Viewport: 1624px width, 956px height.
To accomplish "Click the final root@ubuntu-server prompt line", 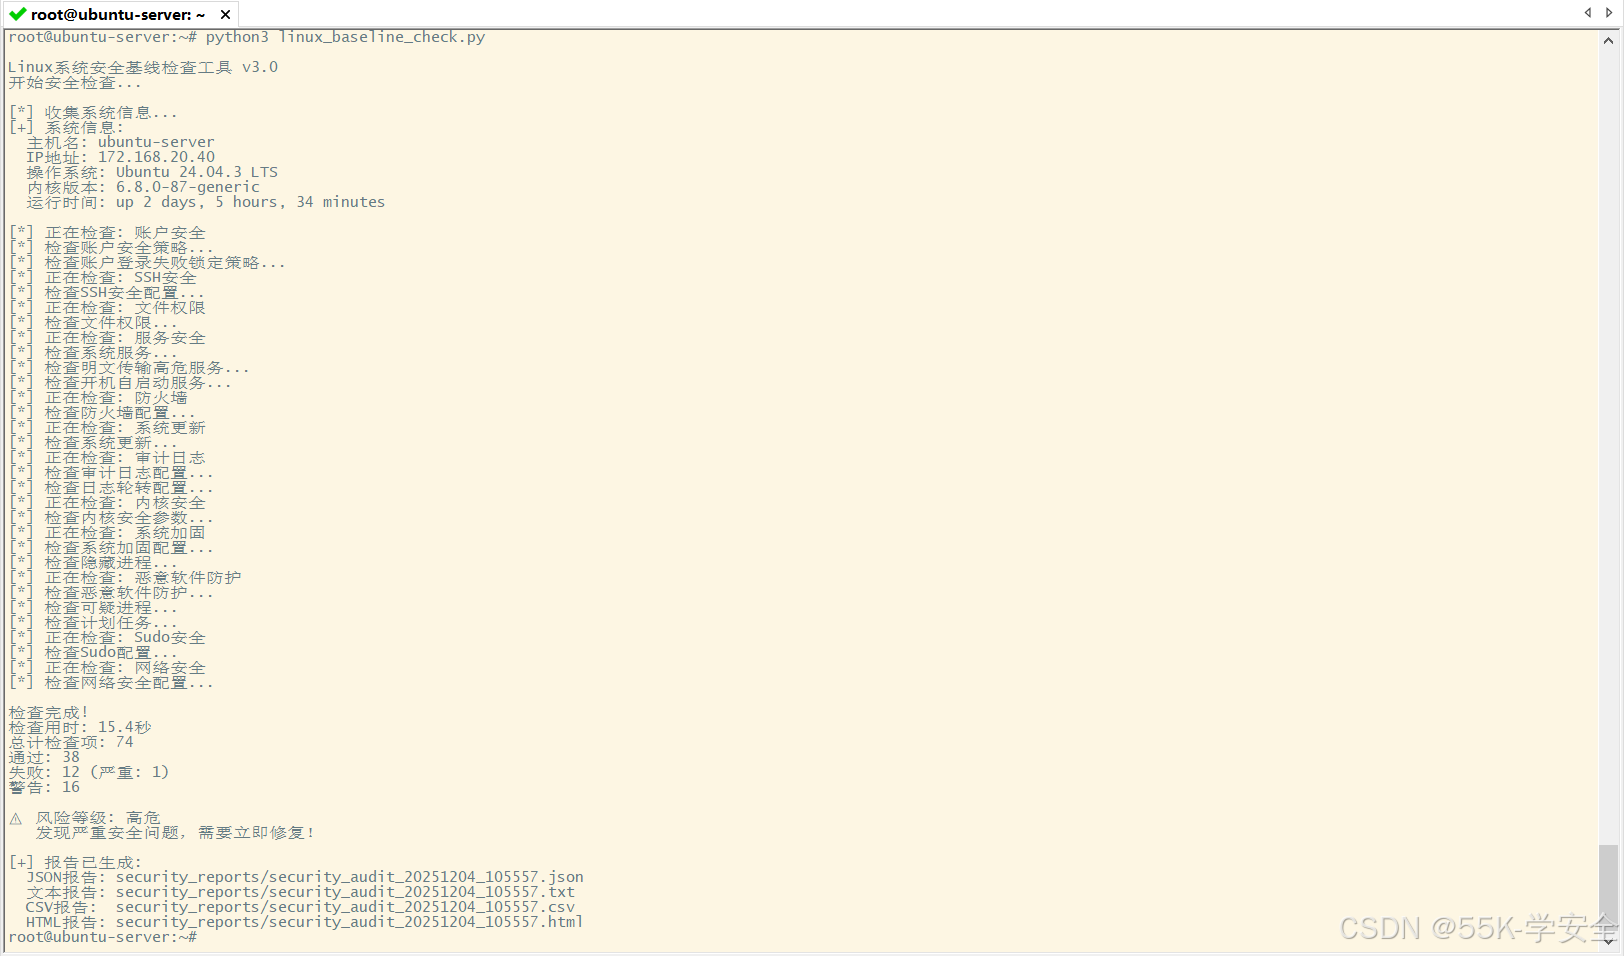I will (x=103, y=937).
